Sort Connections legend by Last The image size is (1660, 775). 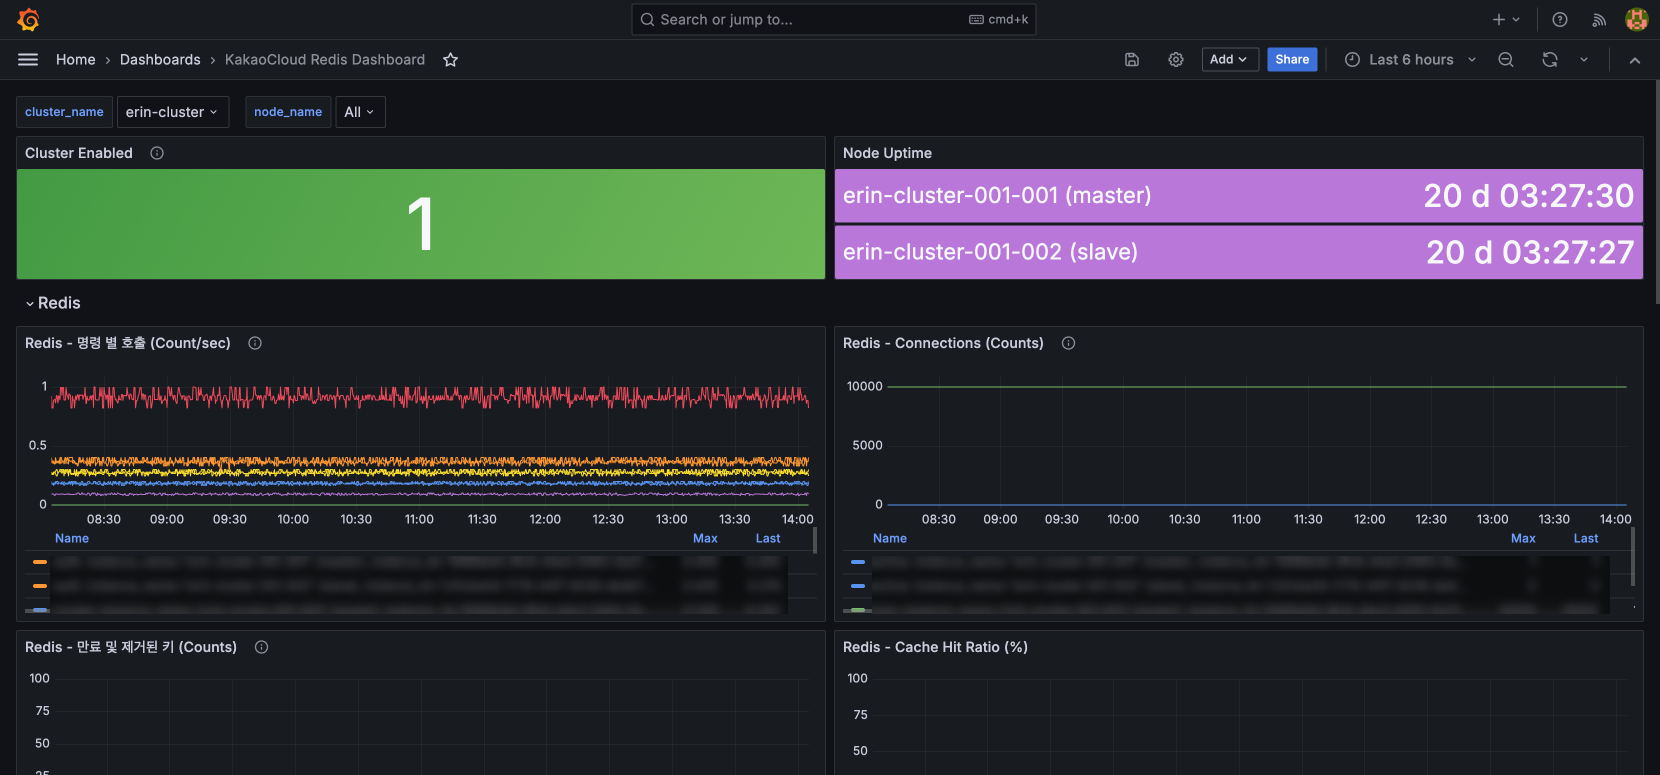tap(1586, 538)
